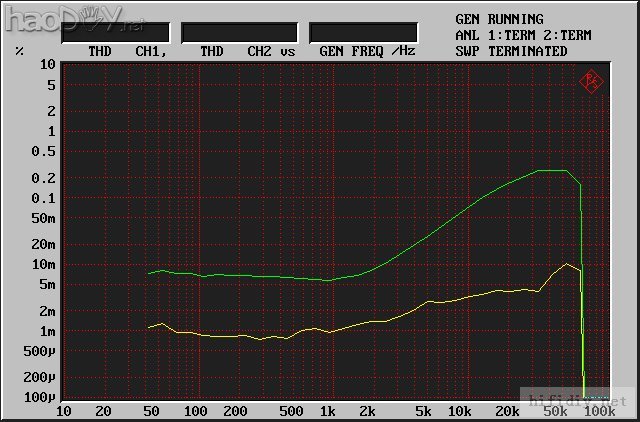Screen dimensions: 640x422
Task: Click the 1k tick label on frequency axis
Action: (327, 411)
